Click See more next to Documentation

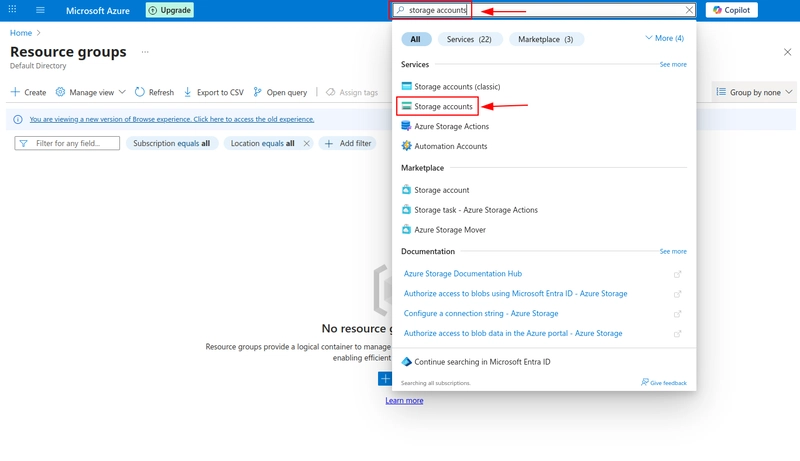[x=673, y=251]
